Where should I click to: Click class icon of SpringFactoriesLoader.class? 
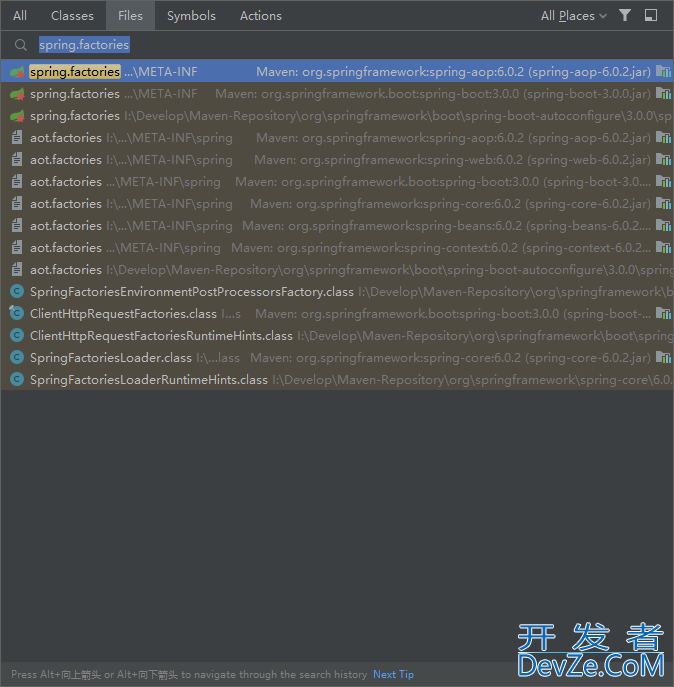pos(17,357)
